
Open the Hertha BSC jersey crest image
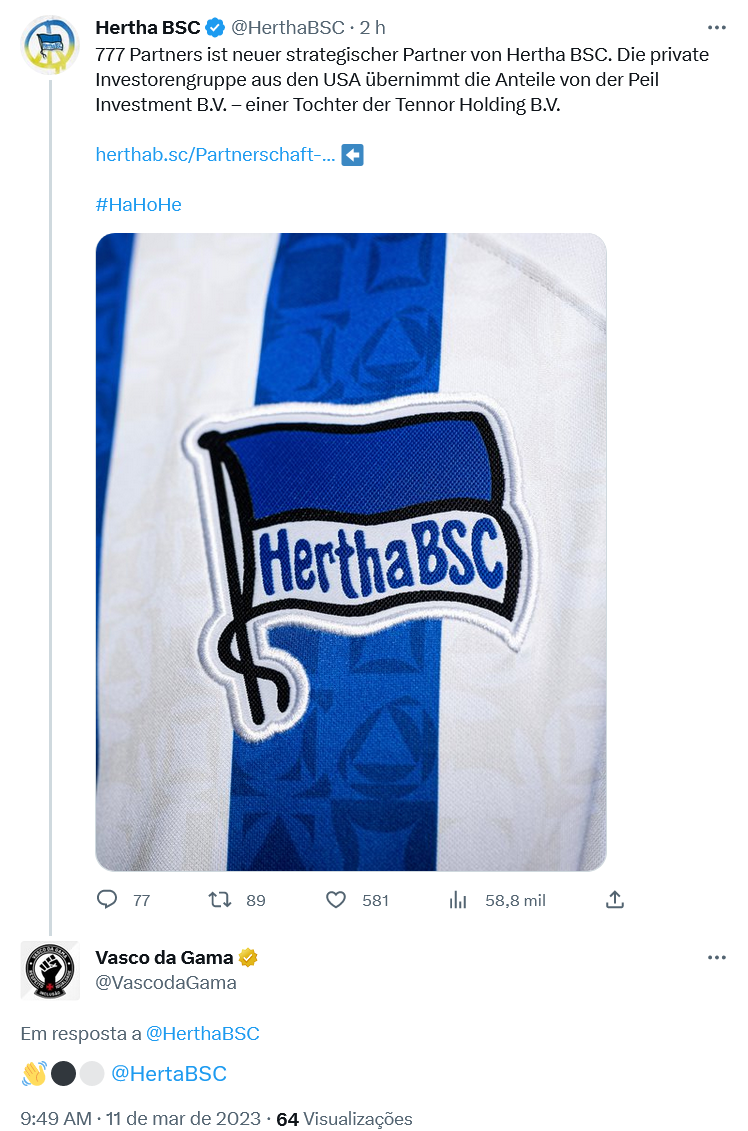point(351,552)
